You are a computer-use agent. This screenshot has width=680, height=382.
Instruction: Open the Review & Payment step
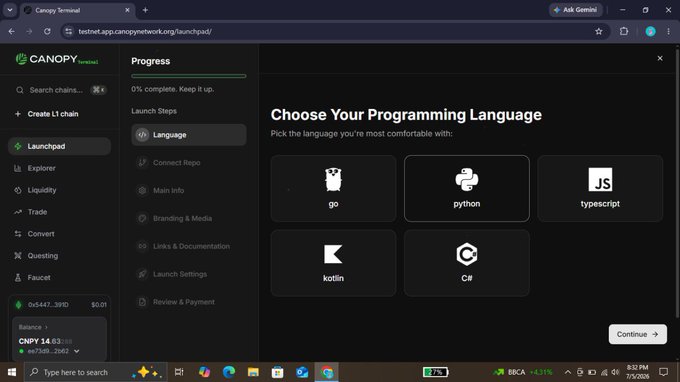[189, 302]
